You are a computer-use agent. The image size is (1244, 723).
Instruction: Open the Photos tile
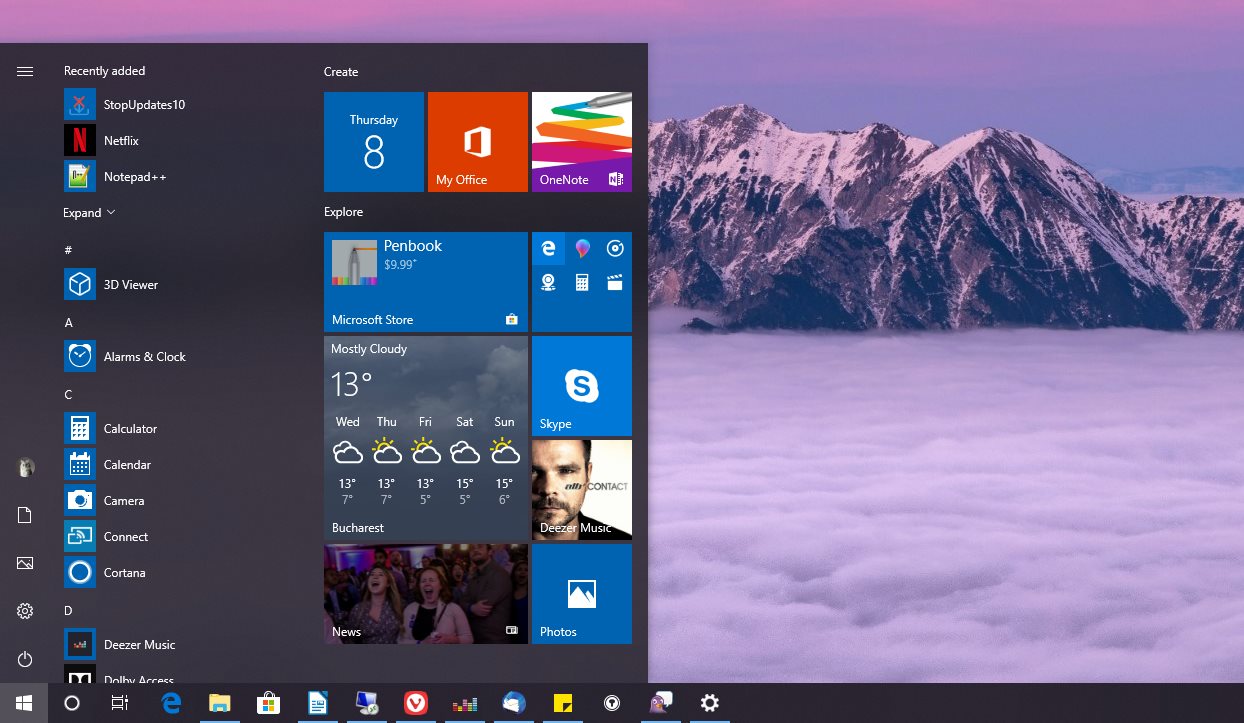582,594
